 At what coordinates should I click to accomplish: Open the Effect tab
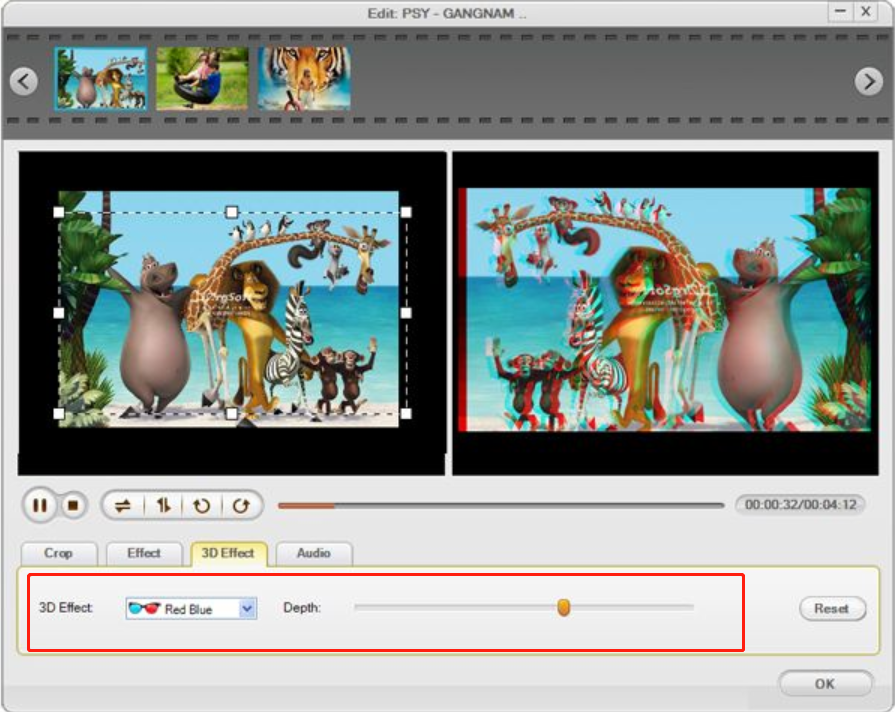point(144,553)
